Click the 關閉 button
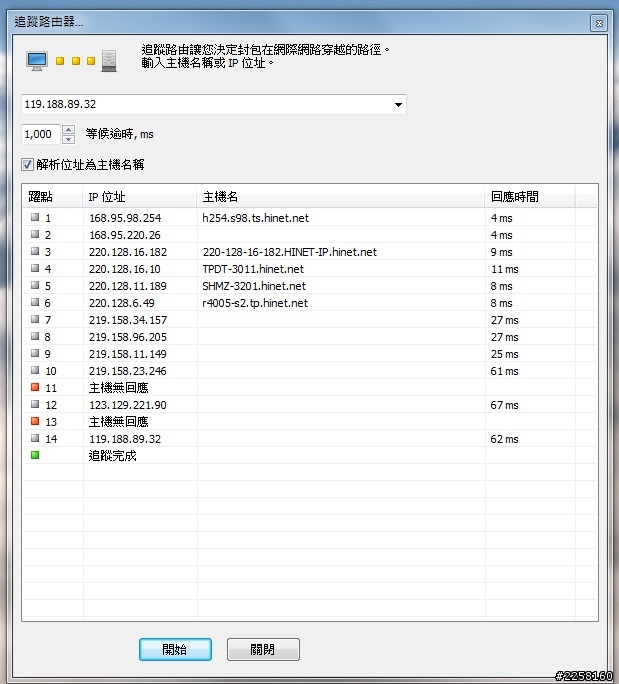 [x=263, y=649]
